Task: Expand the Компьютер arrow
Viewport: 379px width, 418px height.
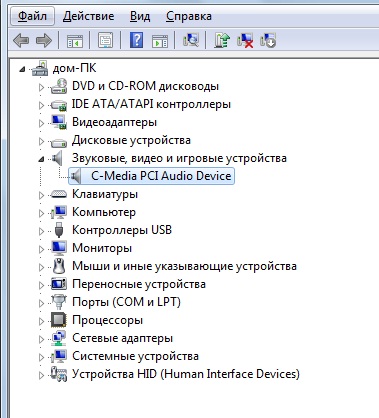Action: click(x=41, y=213)
